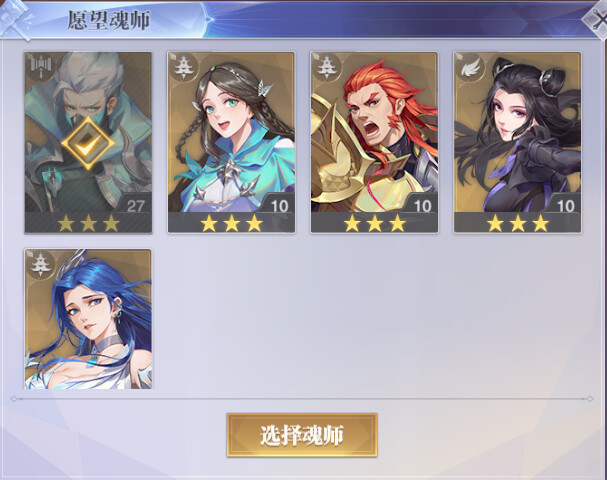Click the three stars under braided girl
607x480 pixels.
point(231,223)
